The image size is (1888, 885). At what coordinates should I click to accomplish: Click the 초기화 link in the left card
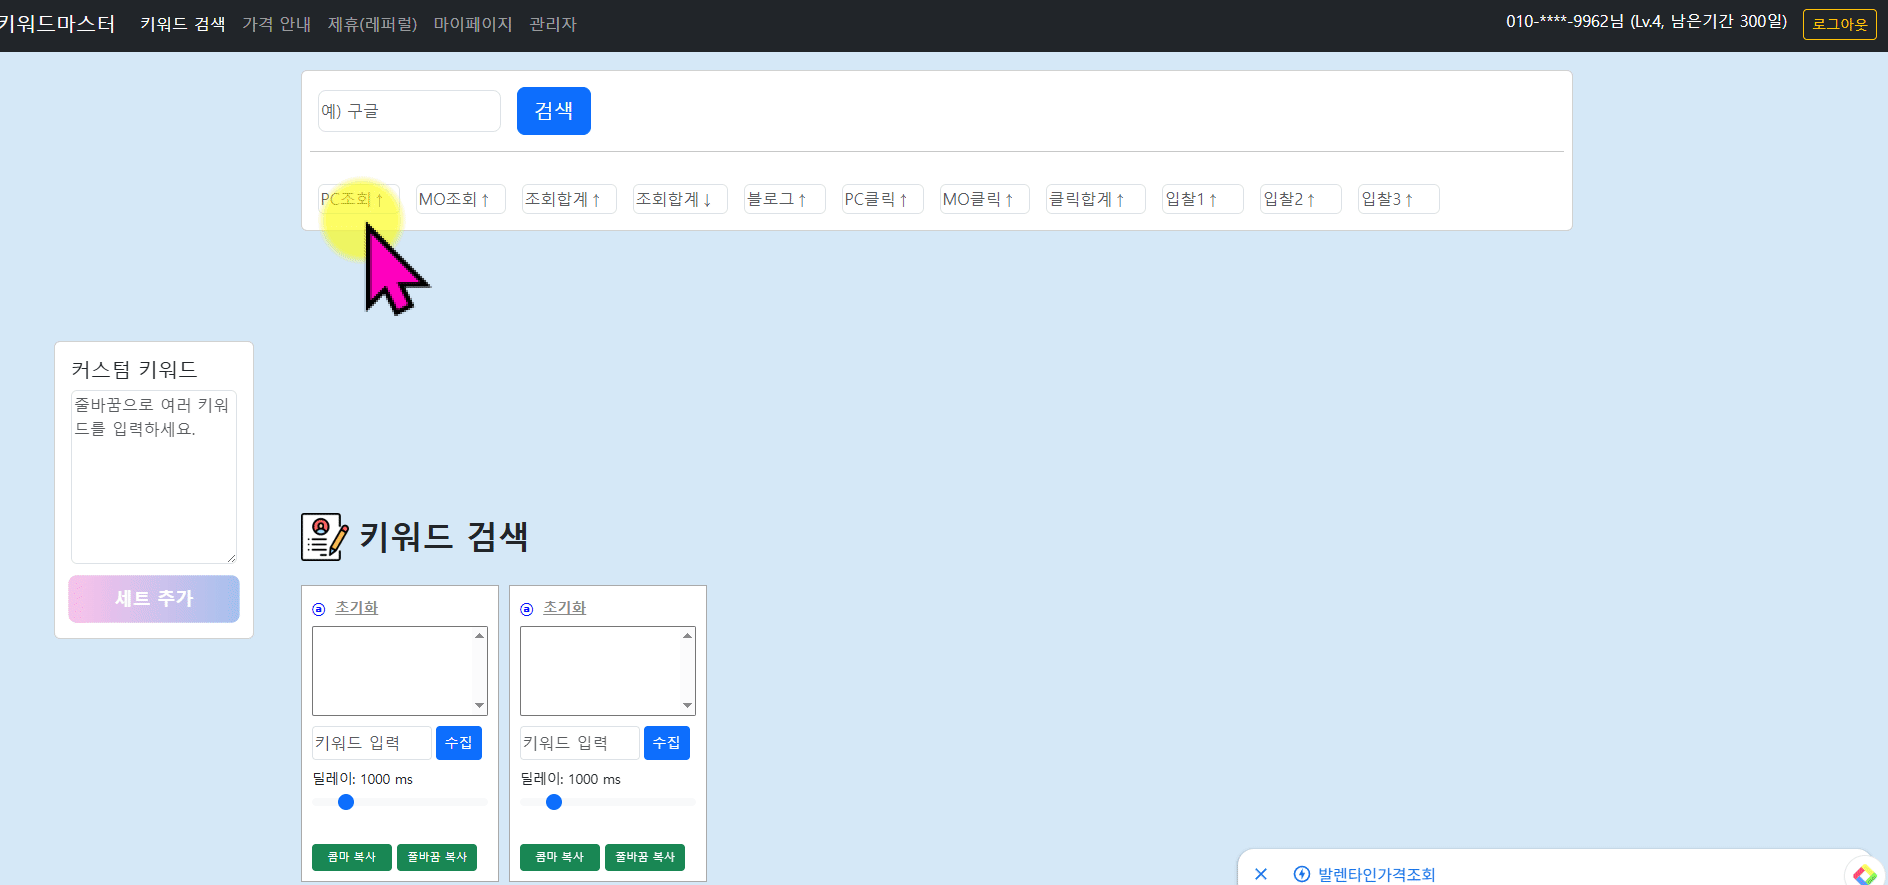point(356,608)
